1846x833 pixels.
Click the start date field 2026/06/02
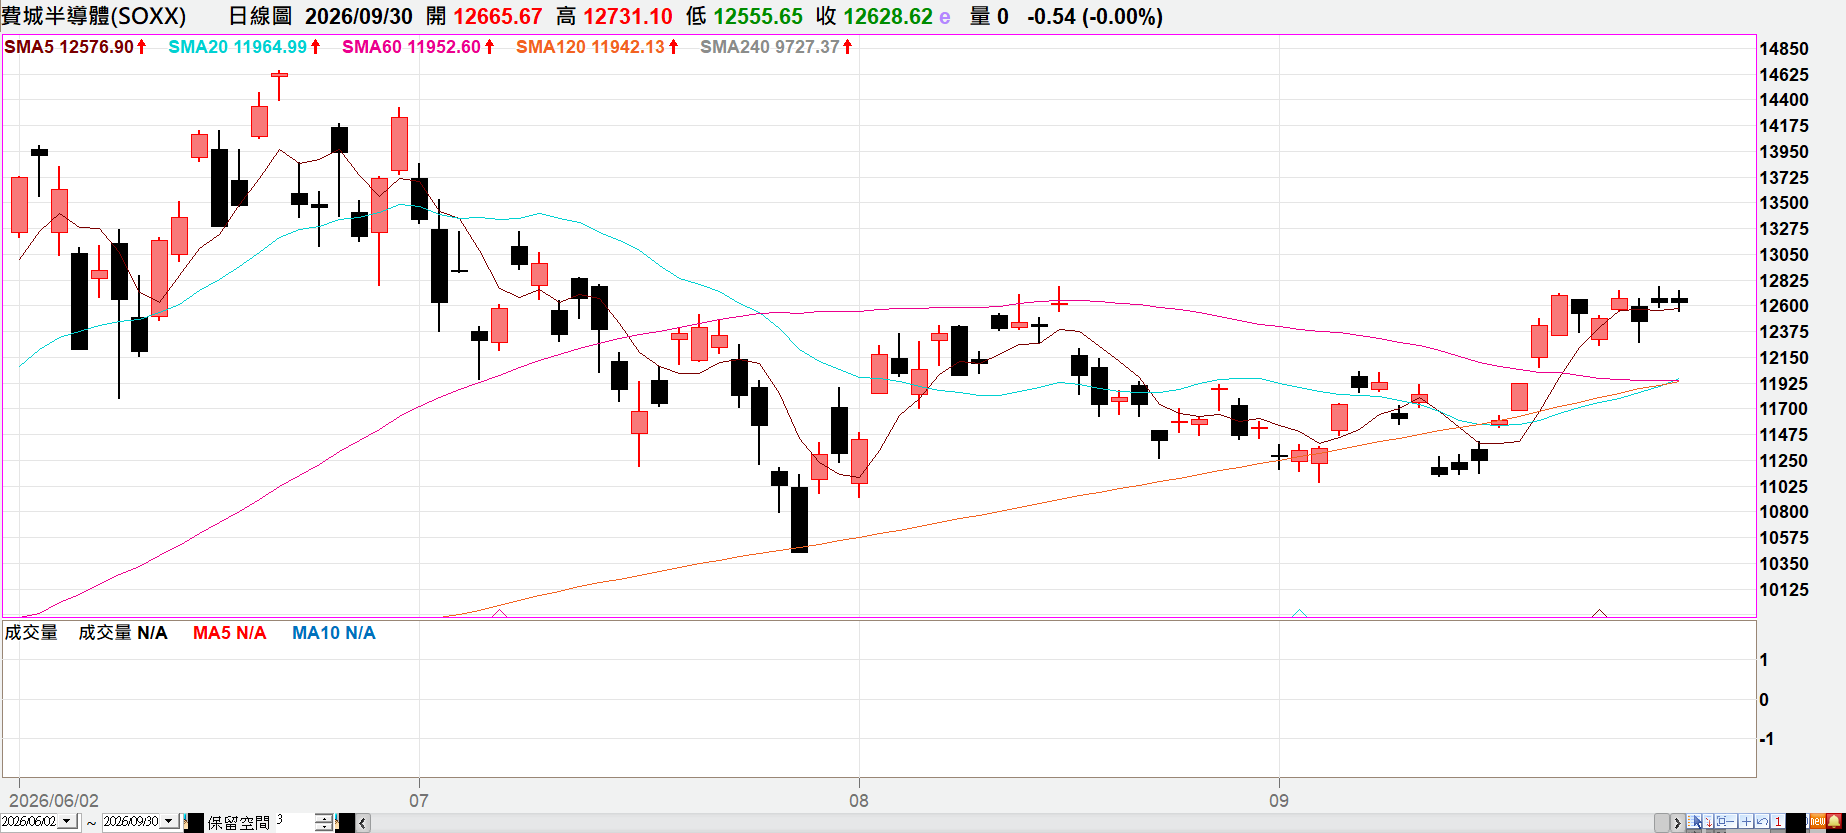29,822
